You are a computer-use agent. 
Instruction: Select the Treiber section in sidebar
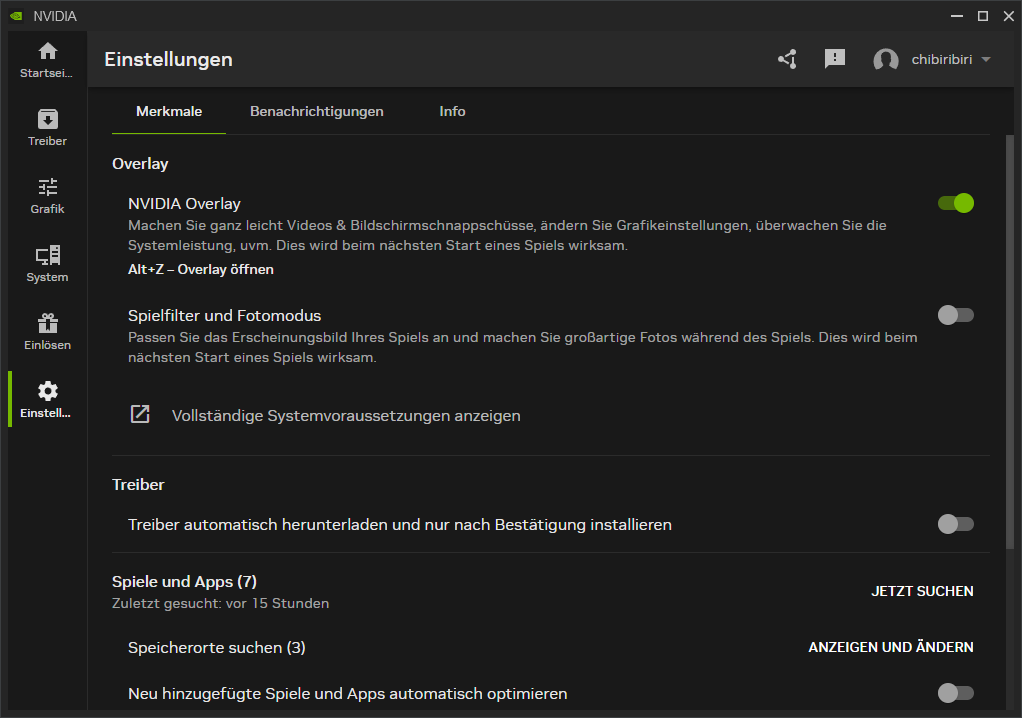point(47,126)
